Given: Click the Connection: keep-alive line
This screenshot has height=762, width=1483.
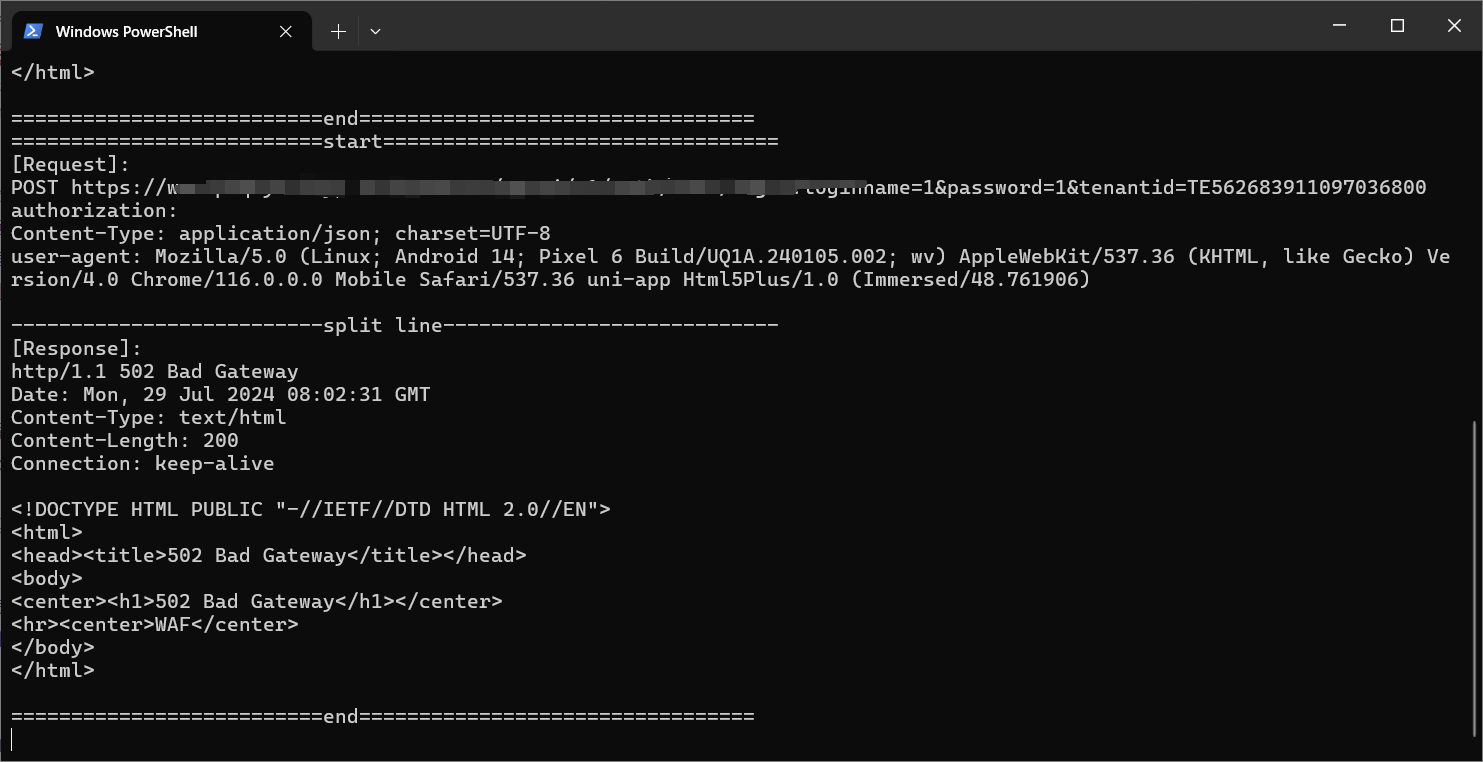Looking at the screenshot, I should coord(142,463).
